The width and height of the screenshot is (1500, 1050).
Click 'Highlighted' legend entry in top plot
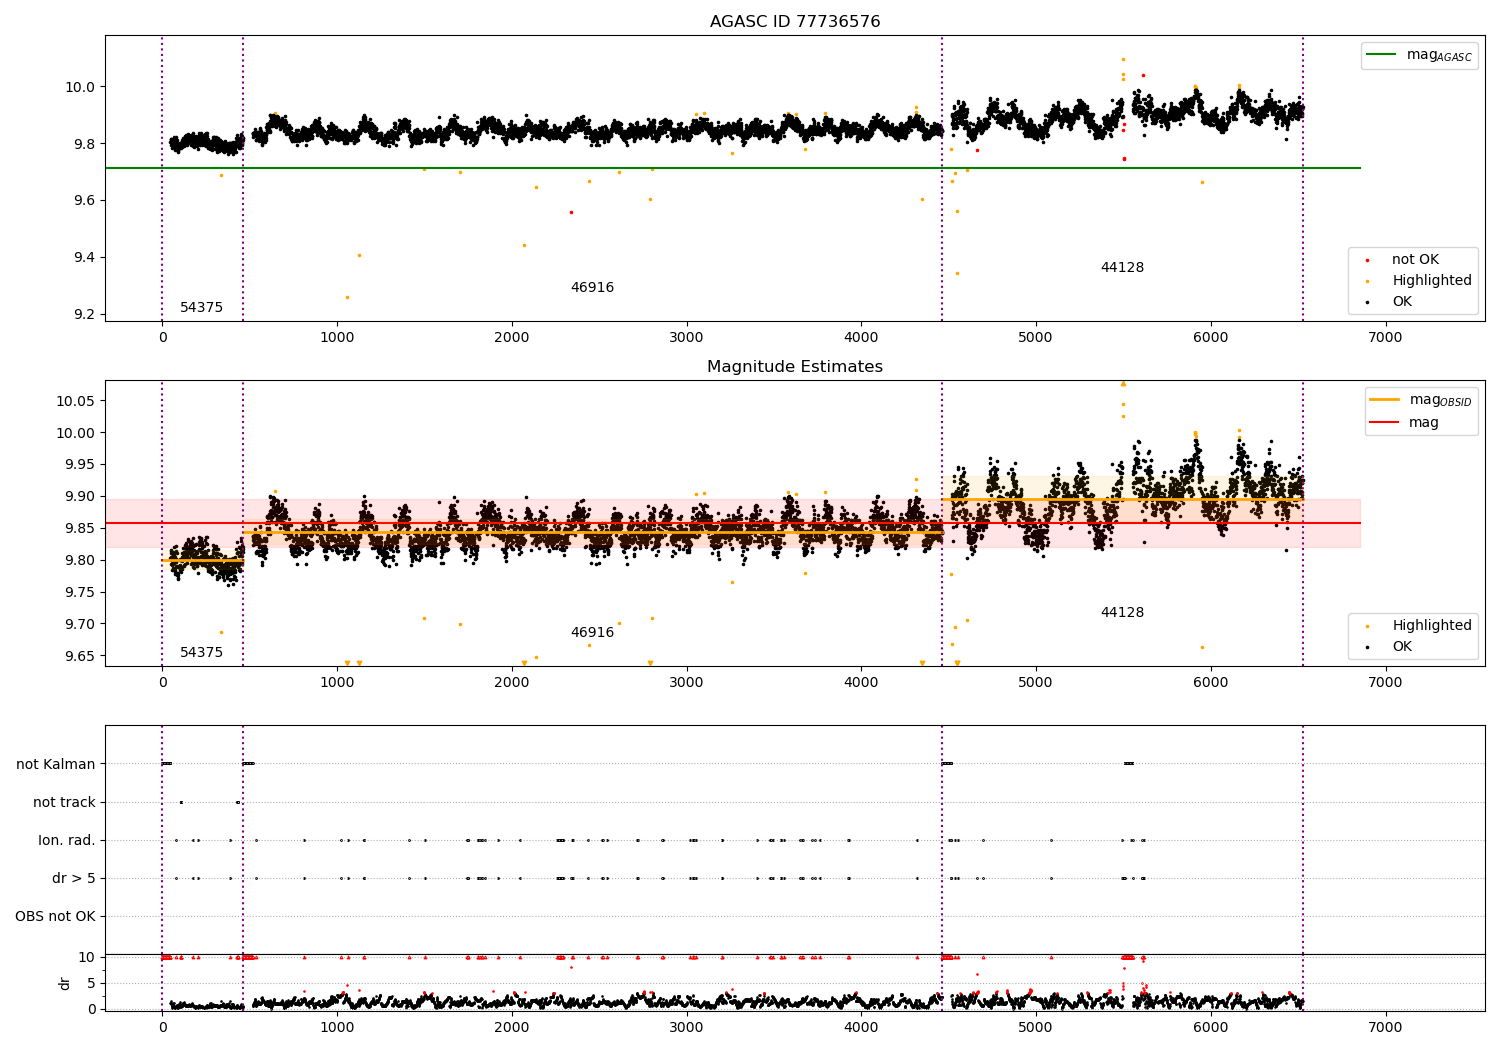tap(1418, 281)
